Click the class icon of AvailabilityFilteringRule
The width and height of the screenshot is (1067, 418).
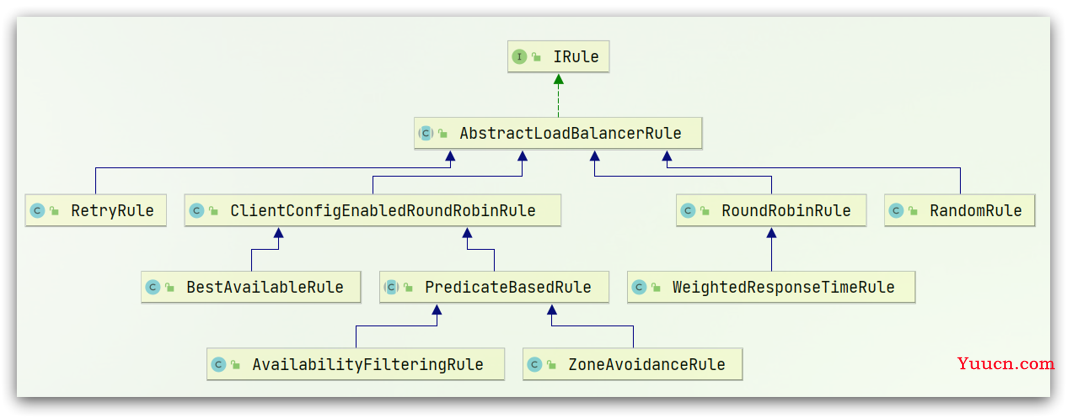(x=218, y=364)
